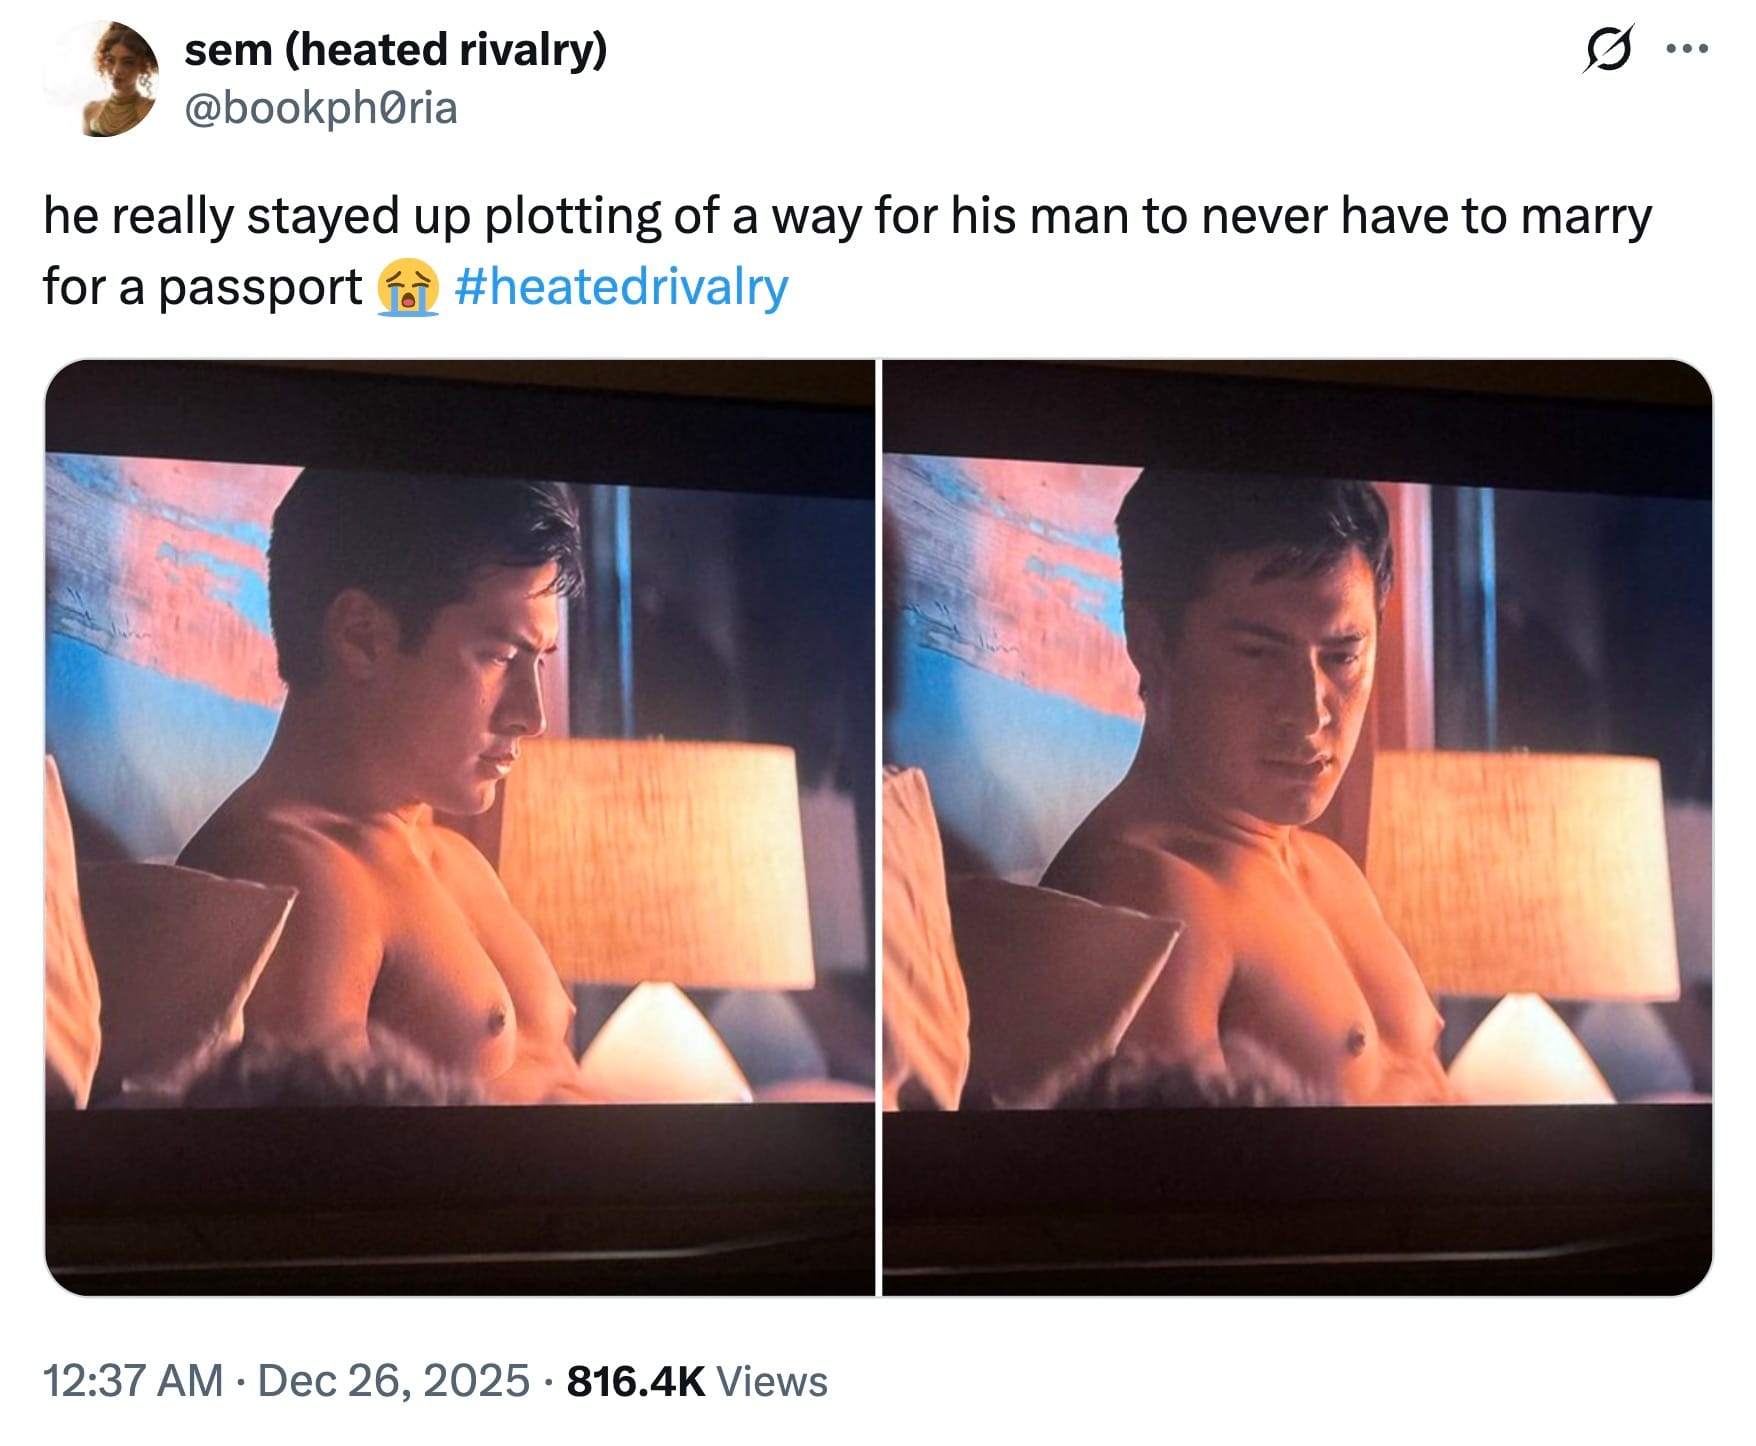Open the #heatedrivalry hashtag link
Viewport: 1756px width, 1446px height.
[x=621, y=287]
